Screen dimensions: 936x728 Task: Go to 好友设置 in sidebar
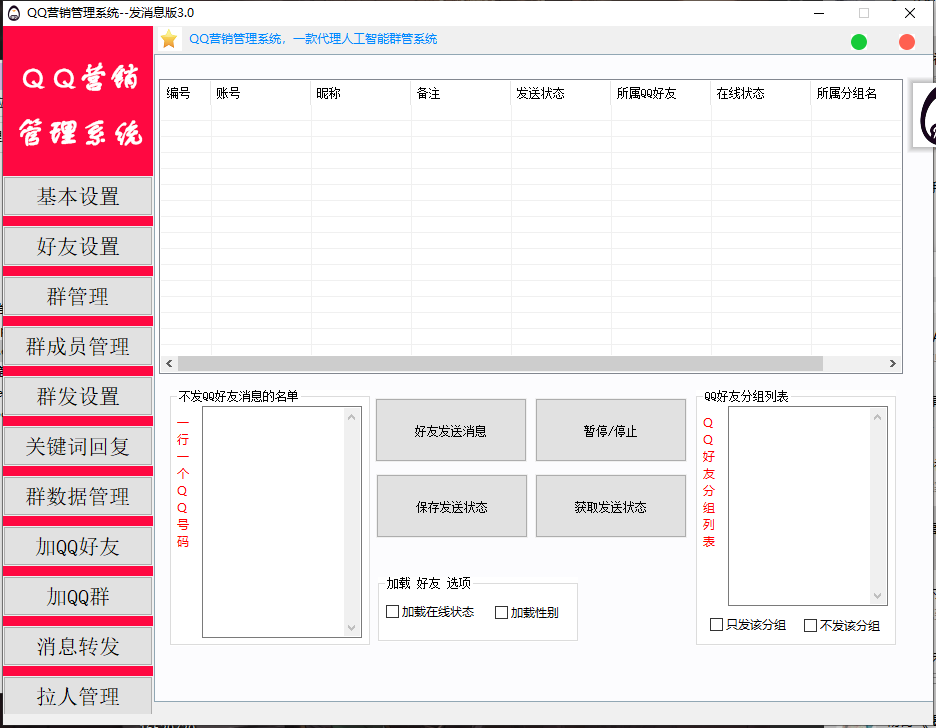point(78,246)
